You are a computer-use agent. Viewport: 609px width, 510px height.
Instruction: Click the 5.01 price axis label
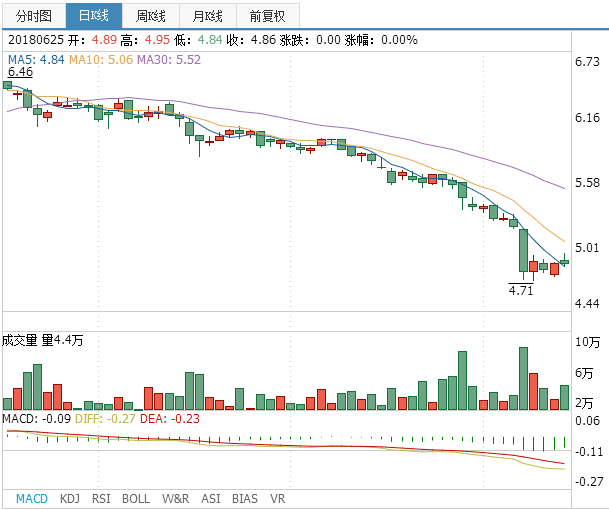pyautogui.click(x=587, y=248)
